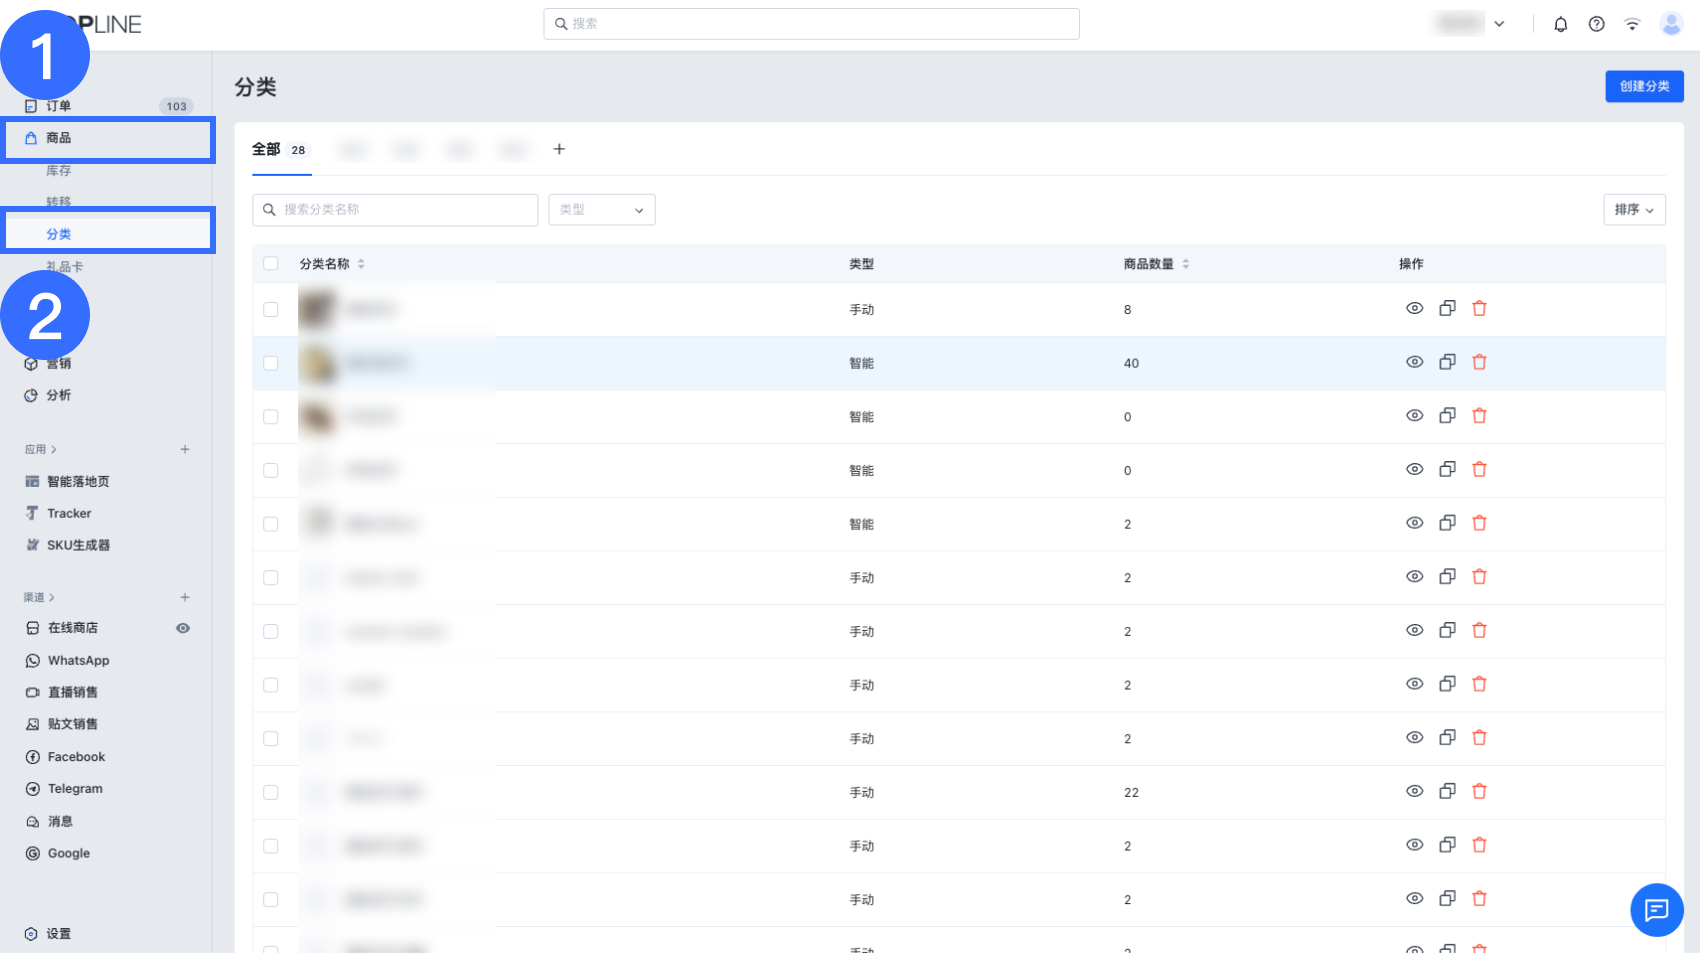The width and height of the screenshot is (1700, 953).
Task: Click the 创建分类 create category button
Action: (x=1644, y=86)
